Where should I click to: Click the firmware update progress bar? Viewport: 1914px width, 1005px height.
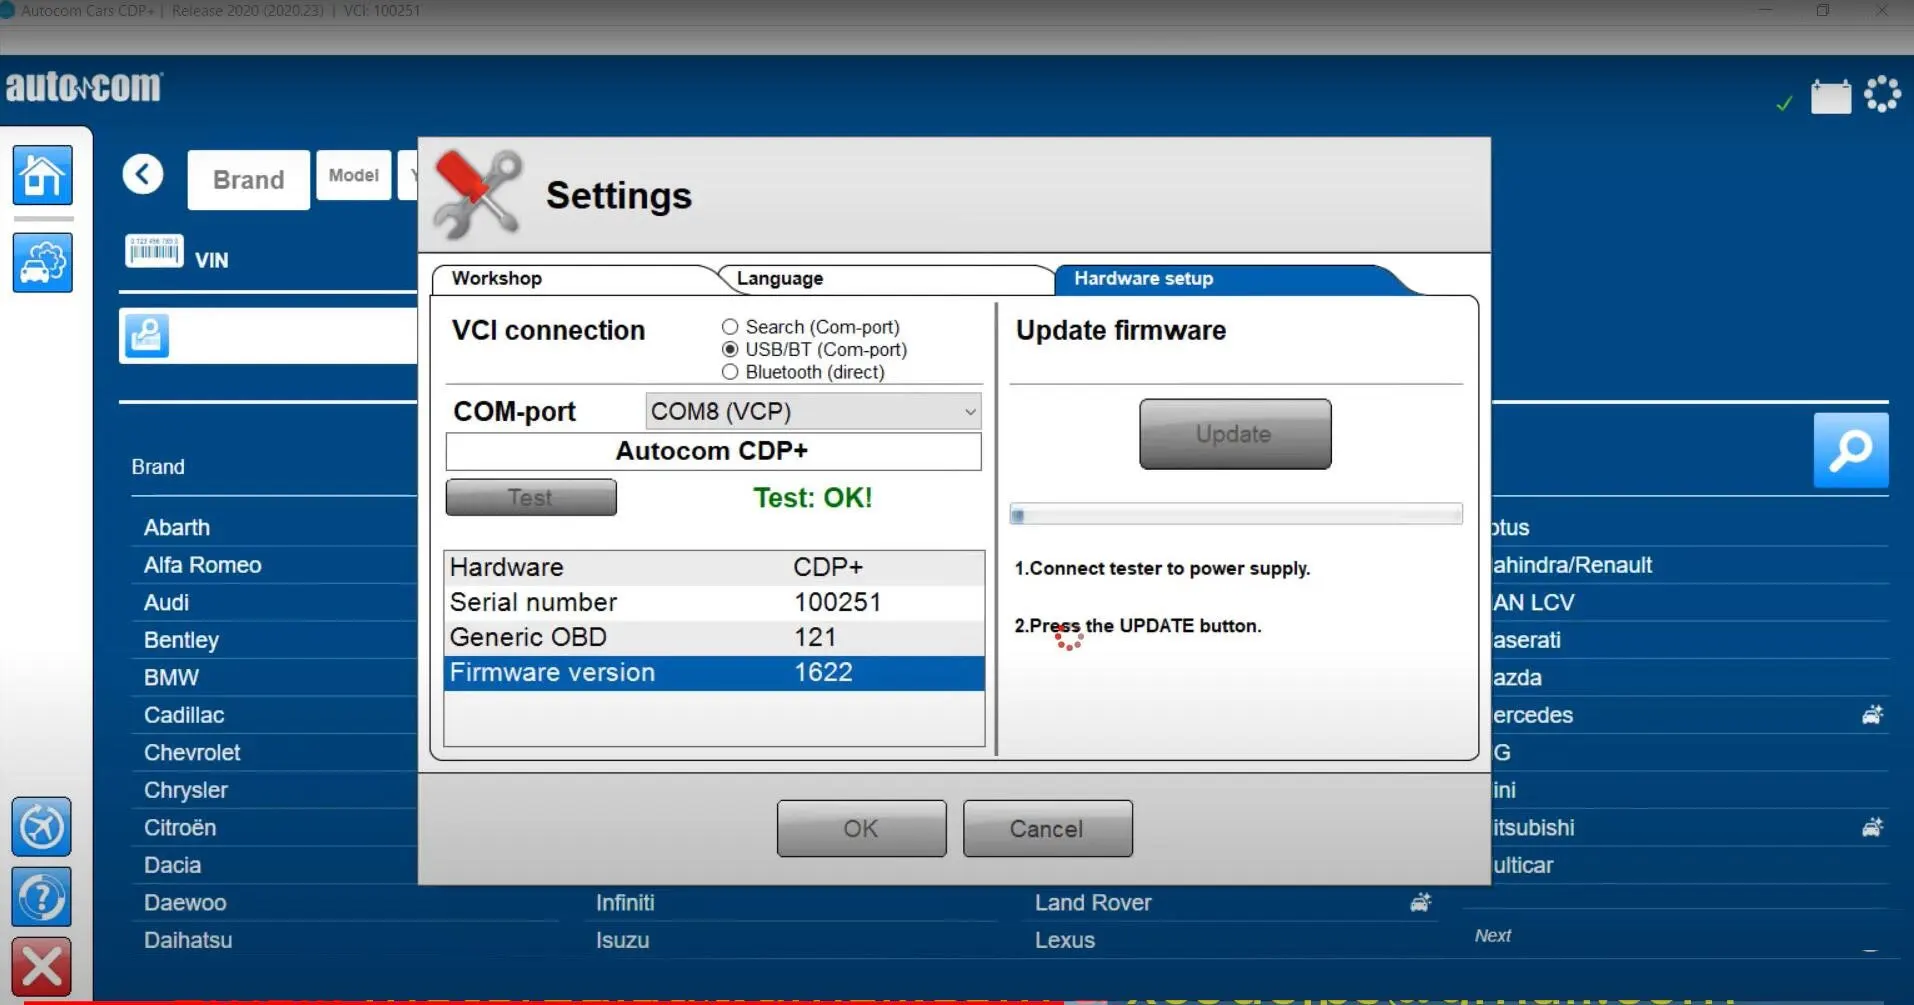[x=1236, y=515]
